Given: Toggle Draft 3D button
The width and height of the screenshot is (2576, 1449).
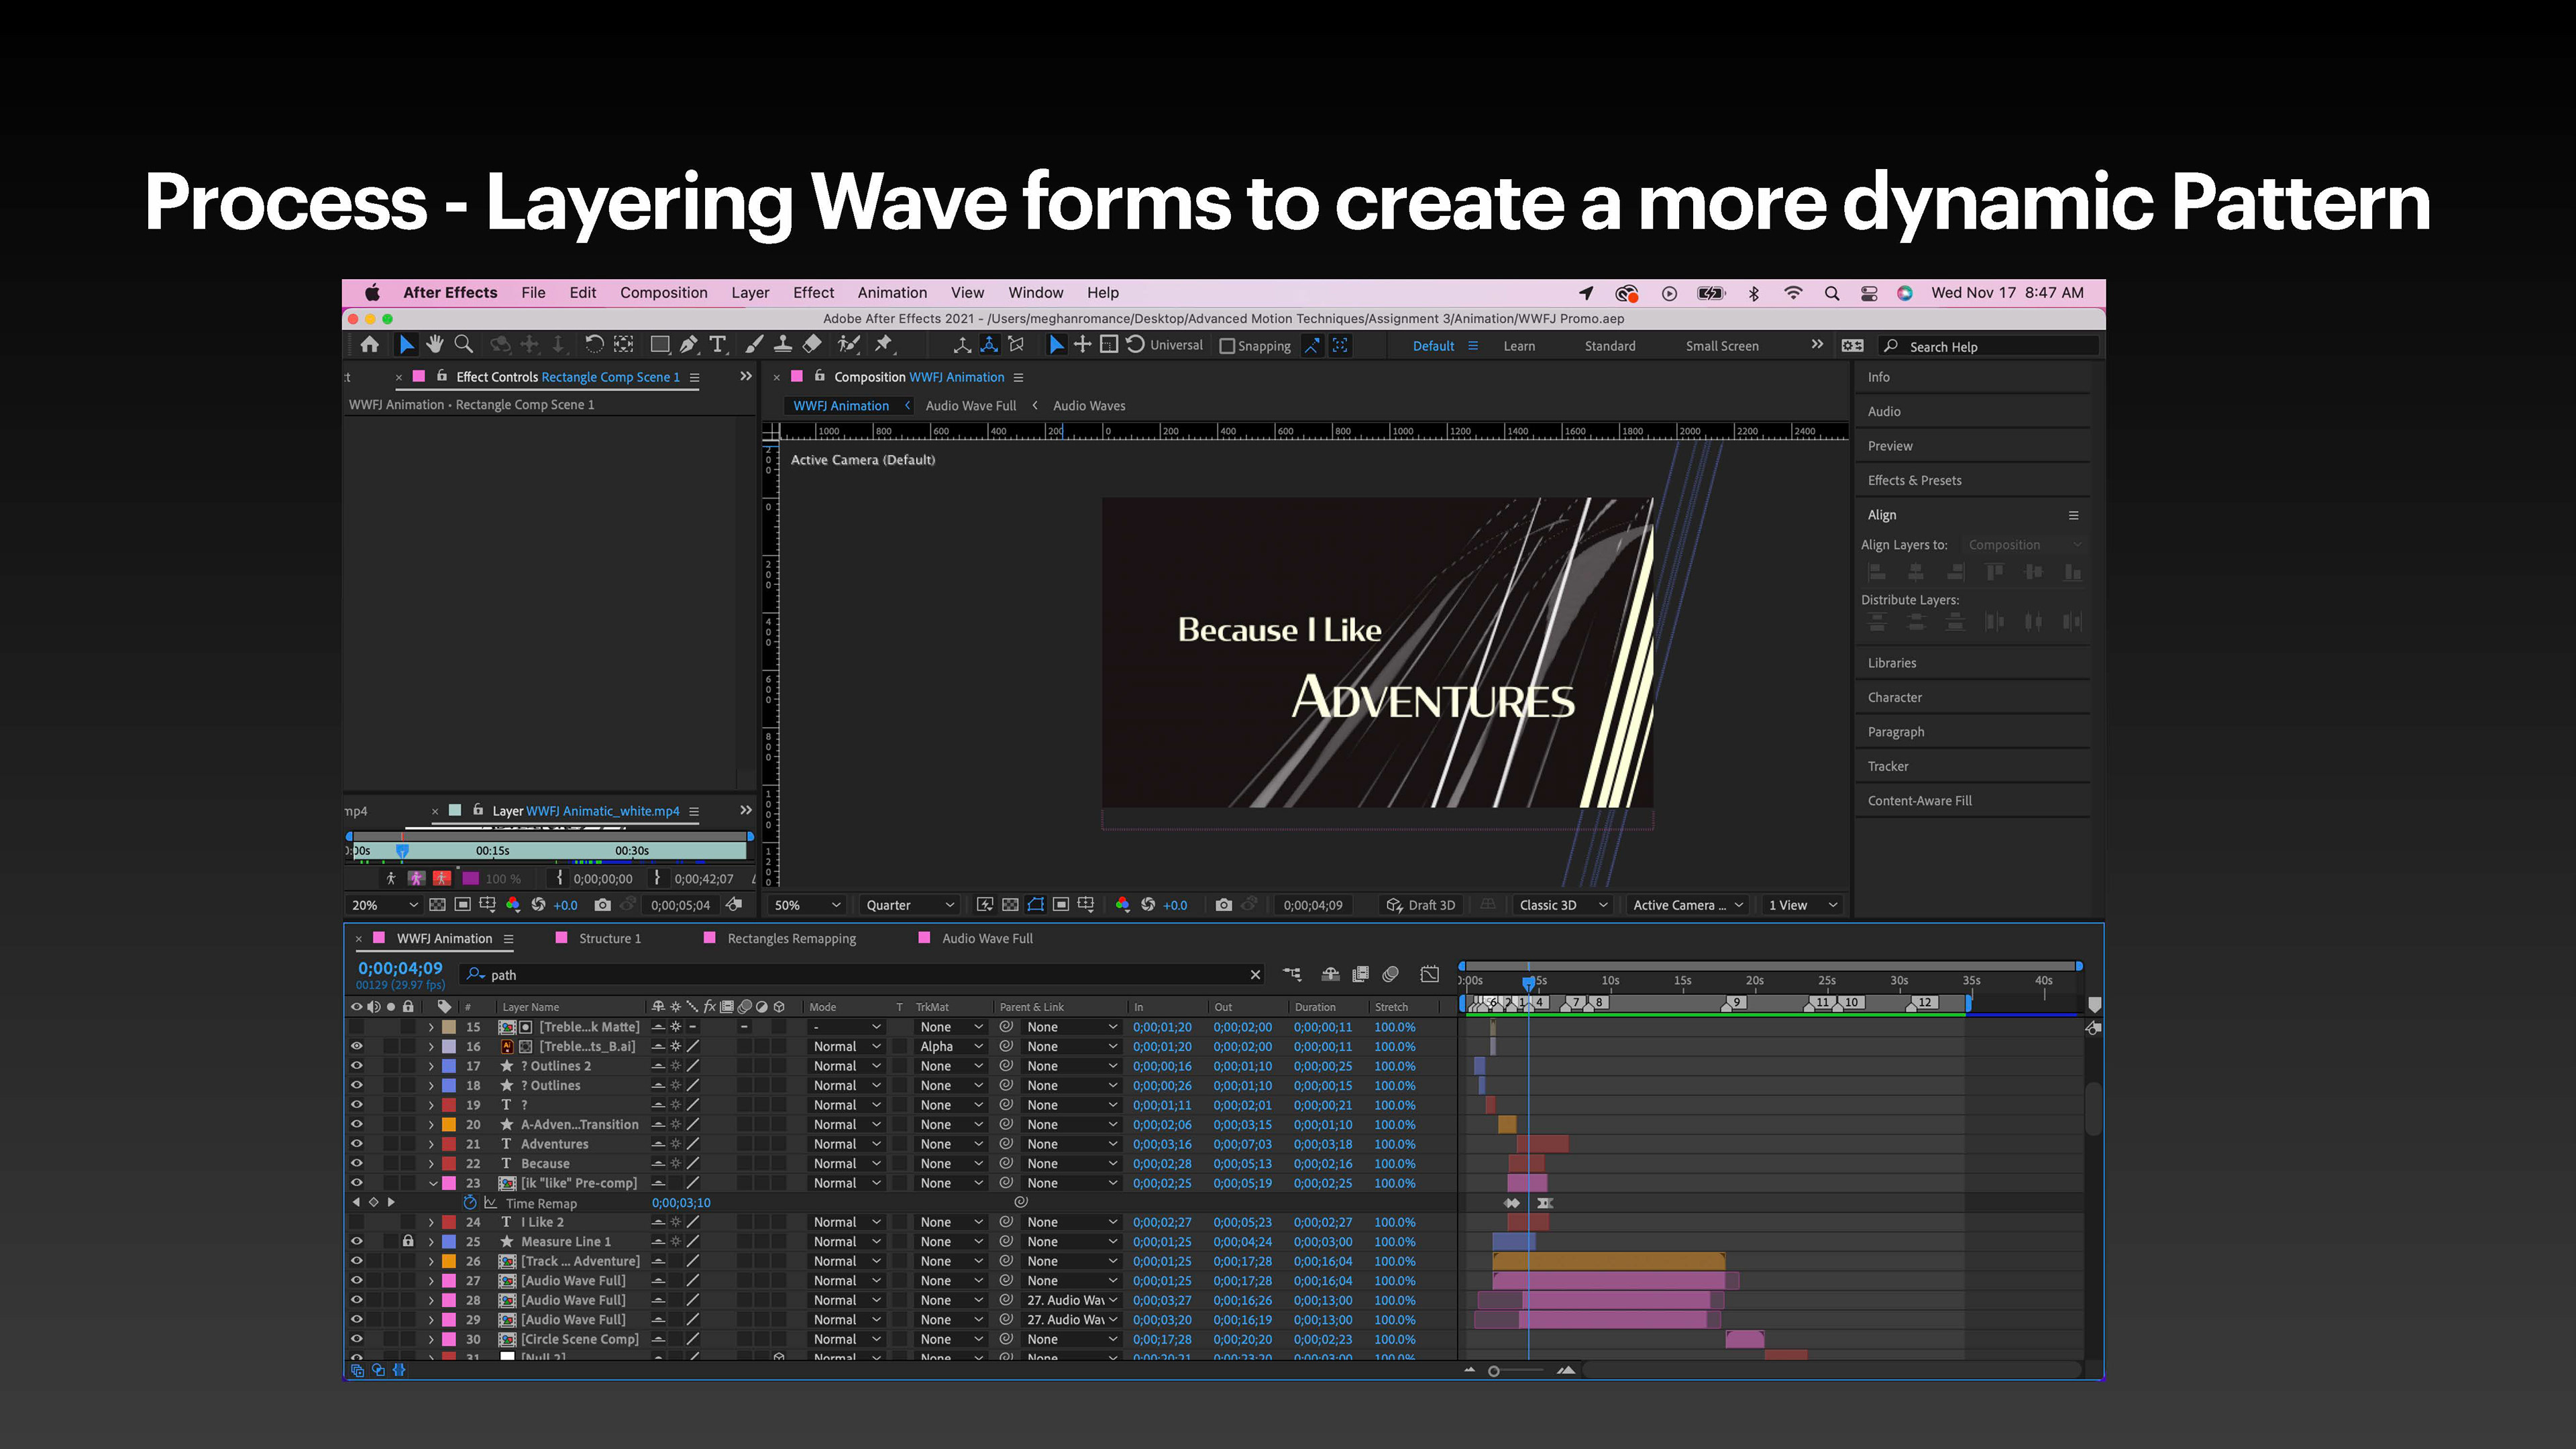Looking at the screenshot, I should [x=1420, y=905].
